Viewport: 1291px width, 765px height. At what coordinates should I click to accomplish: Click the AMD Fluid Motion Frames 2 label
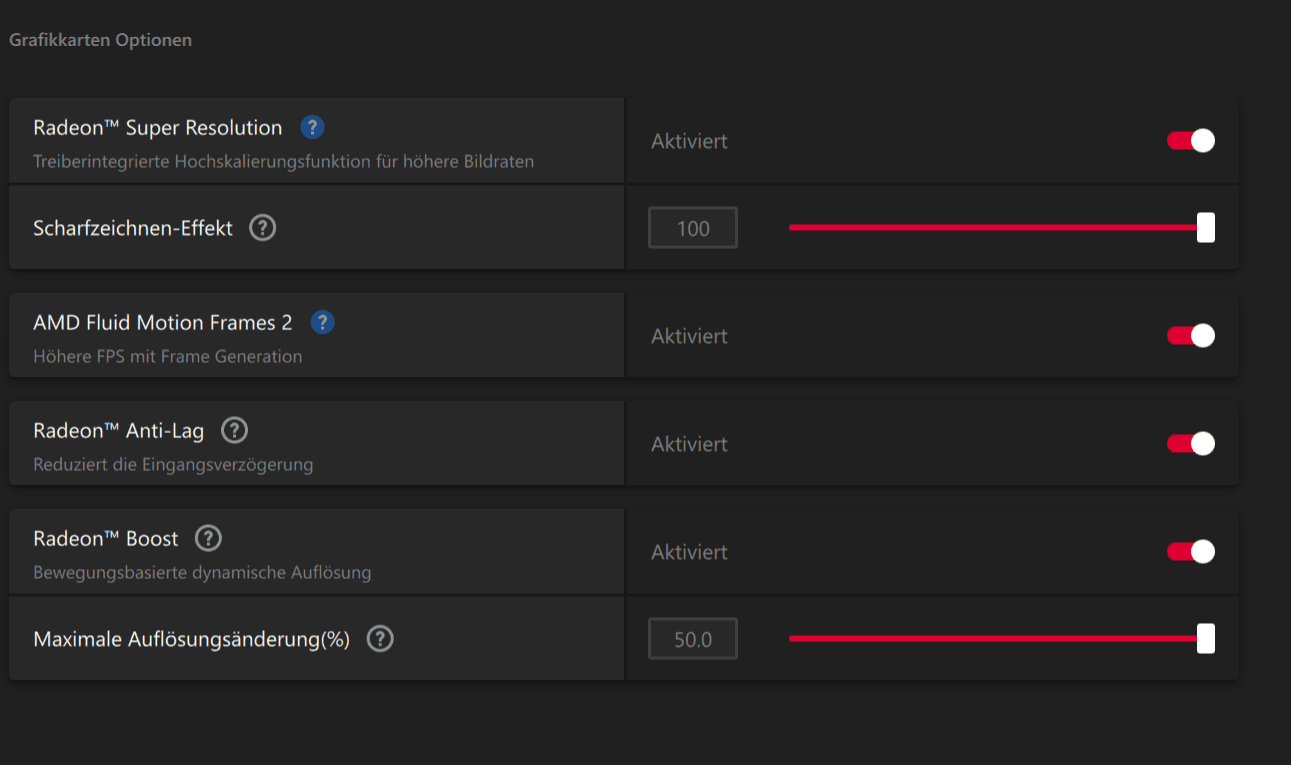point(163,323)
